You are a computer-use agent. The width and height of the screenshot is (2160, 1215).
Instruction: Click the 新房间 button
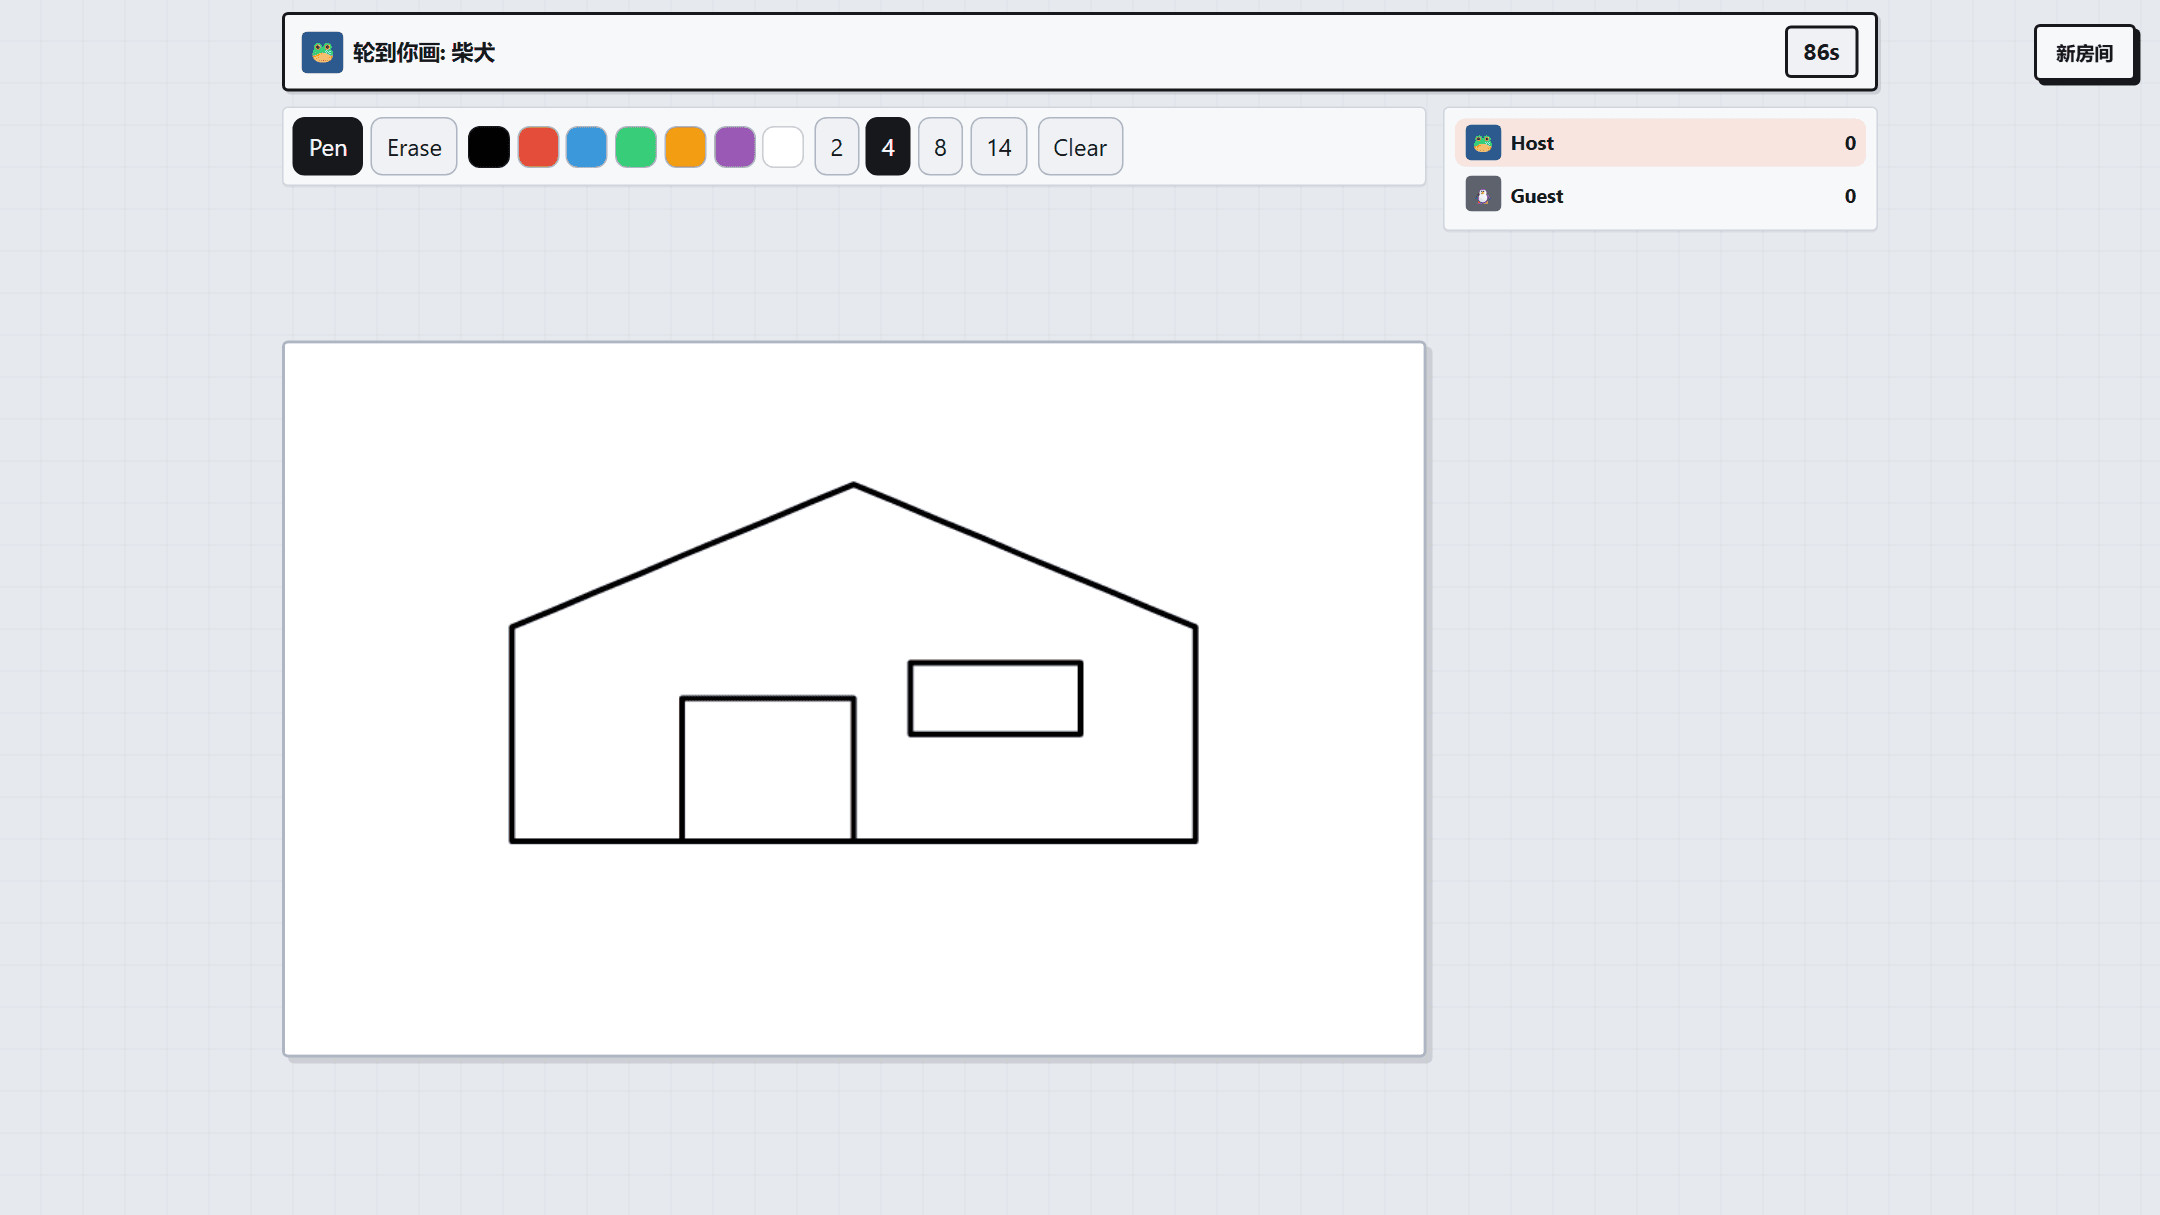(2085, 53)
